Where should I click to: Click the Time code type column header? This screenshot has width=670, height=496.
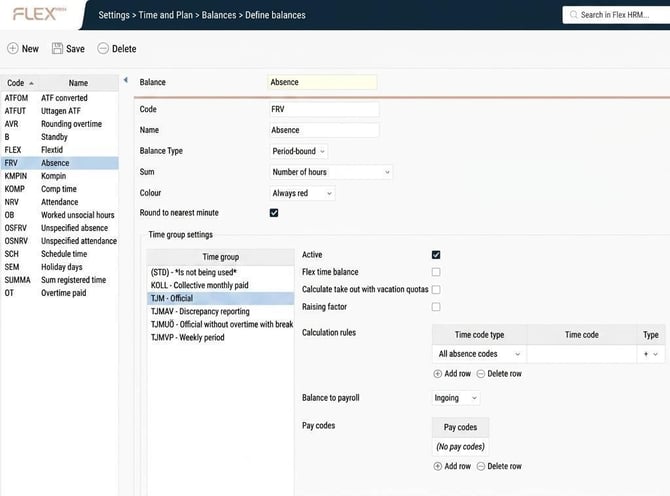pos(479,335)
